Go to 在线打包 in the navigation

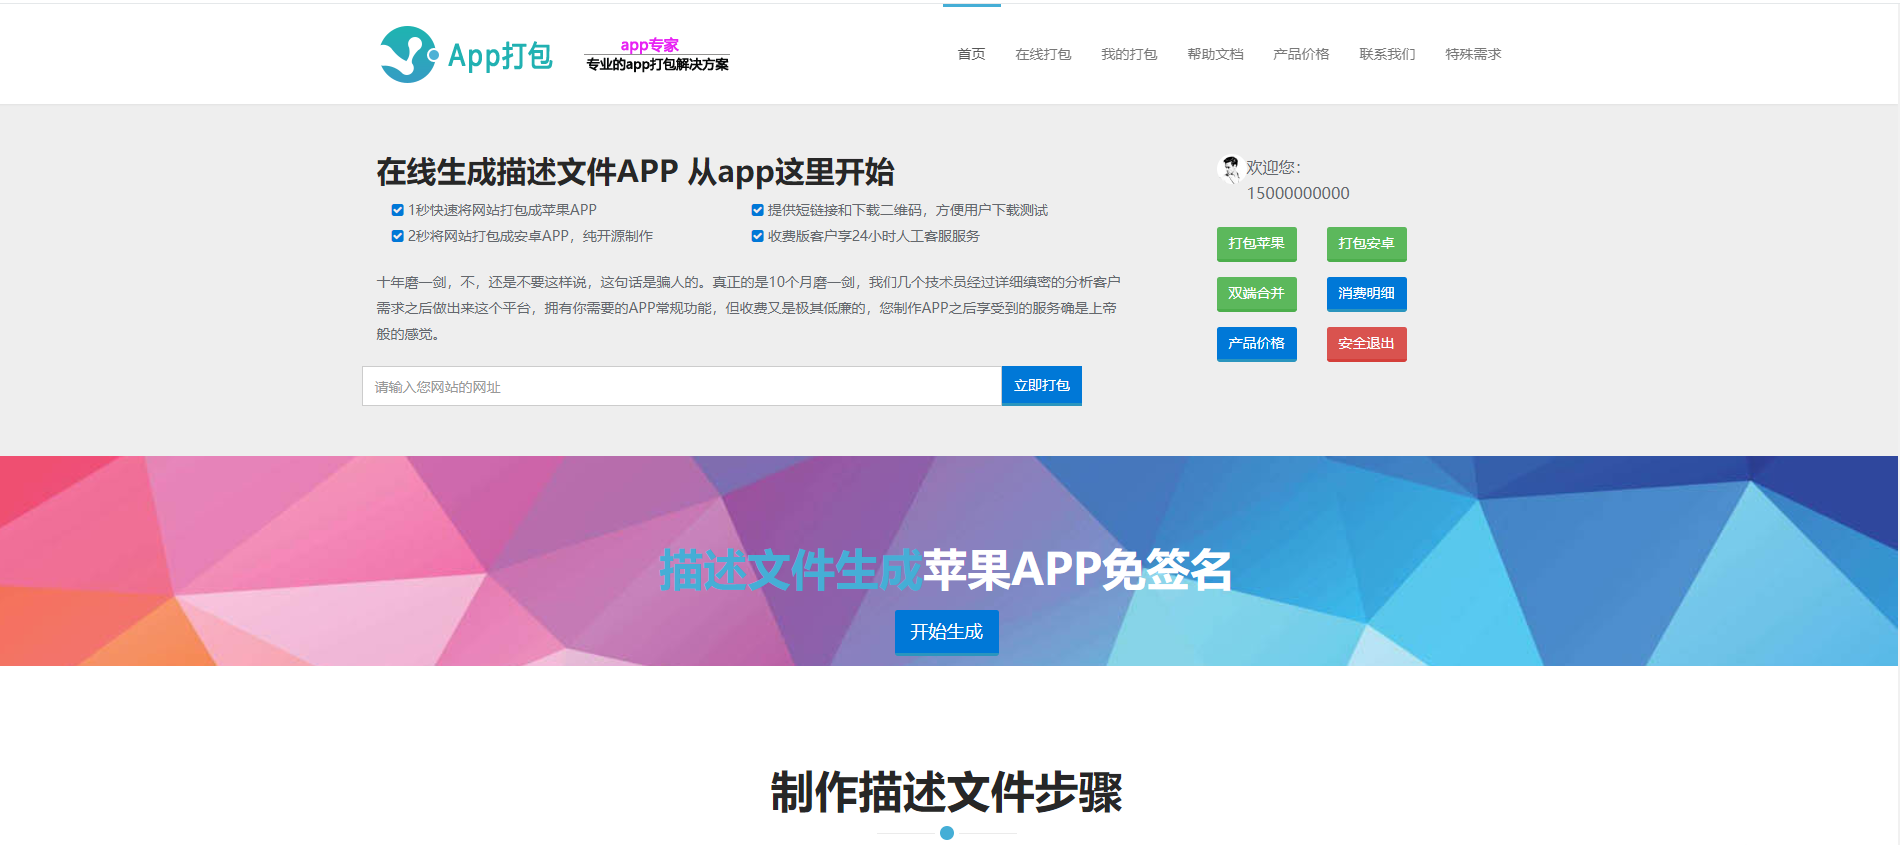pos(1043,54)
